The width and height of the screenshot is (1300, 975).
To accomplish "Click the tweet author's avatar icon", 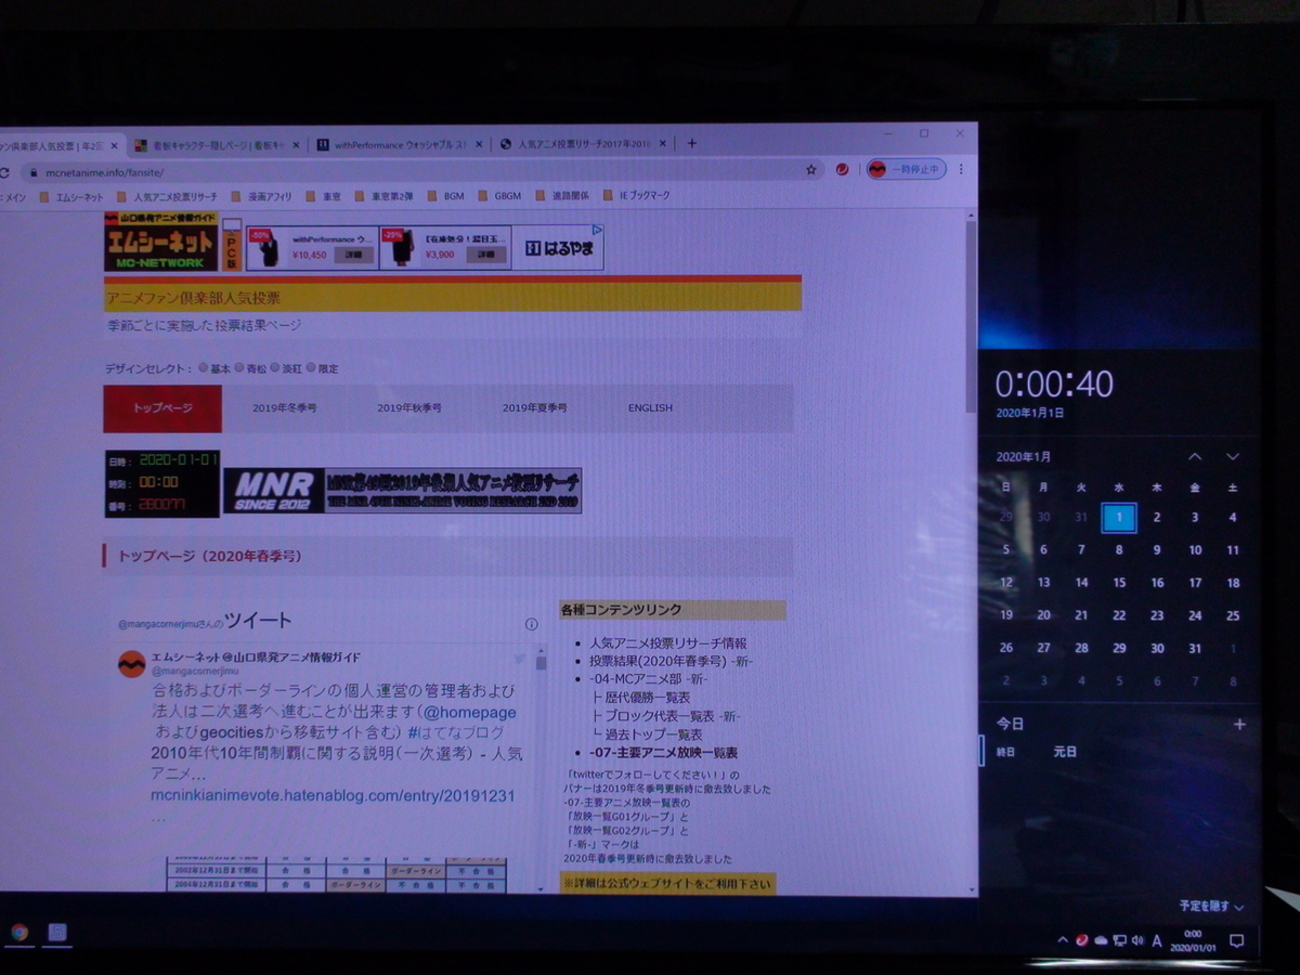I will (132, 664).
